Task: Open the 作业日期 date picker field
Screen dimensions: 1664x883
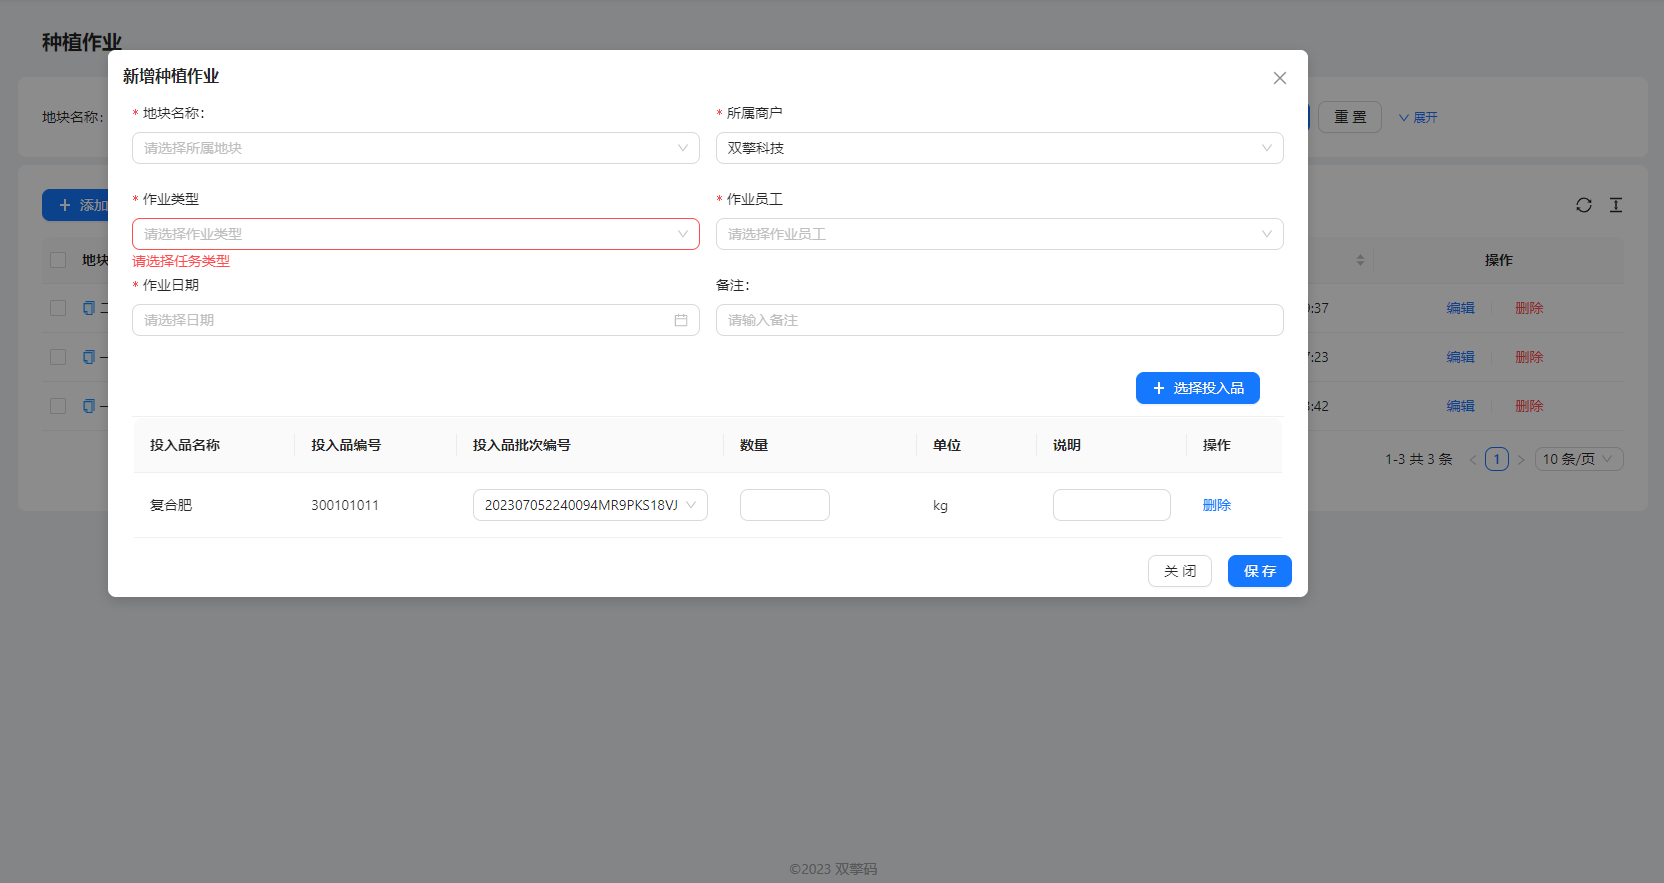Action: 415,320
